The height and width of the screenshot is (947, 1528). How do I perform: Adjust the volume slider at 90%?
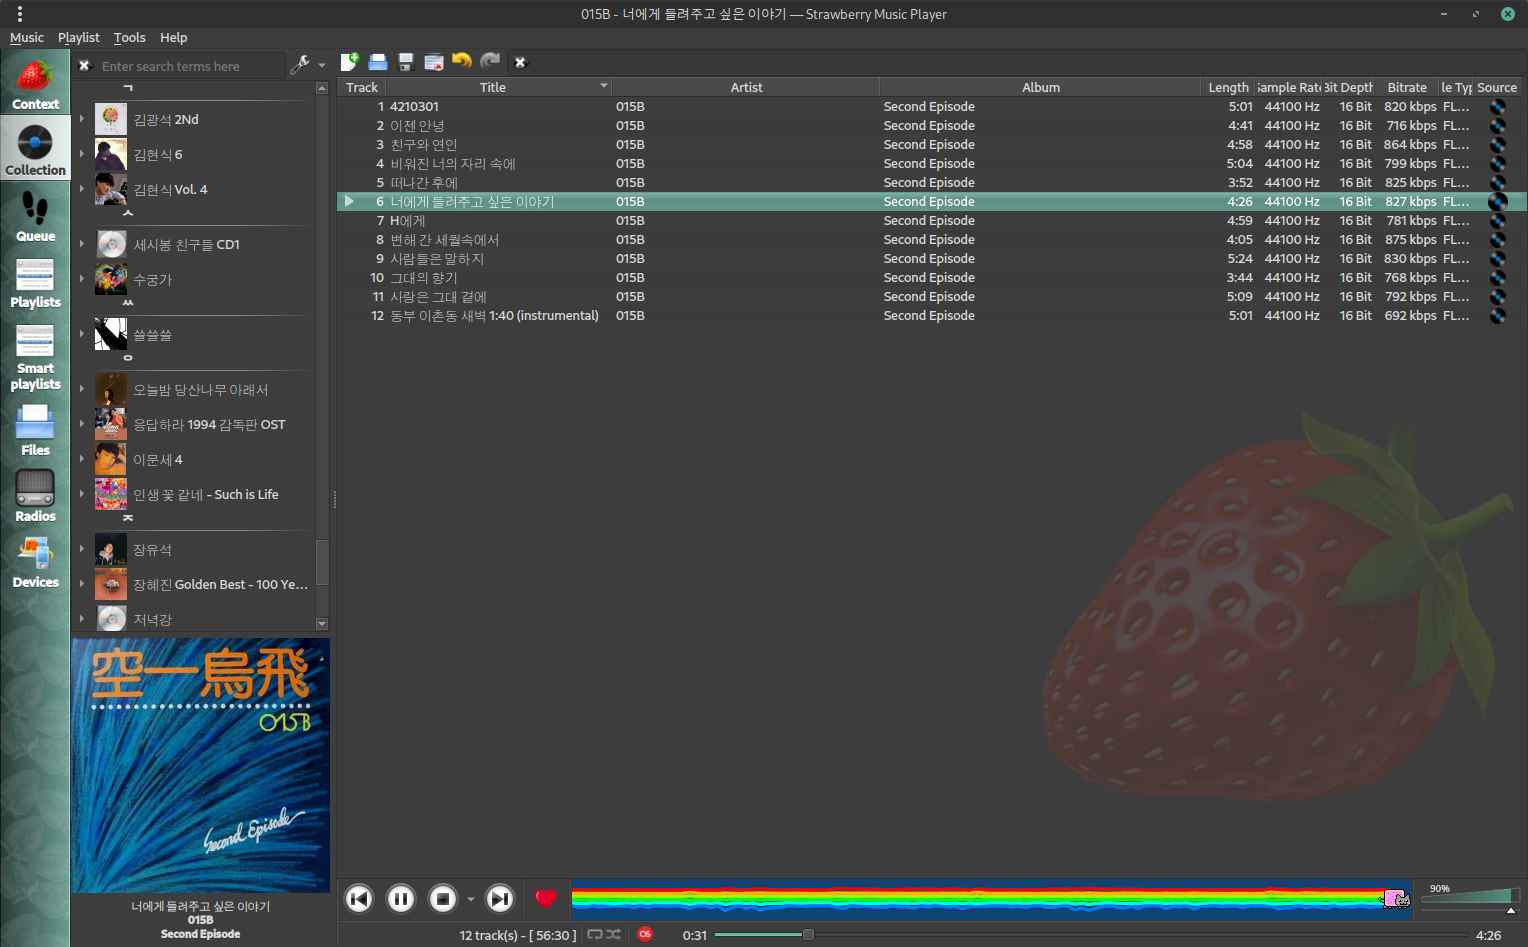(x=1470, y=896)
